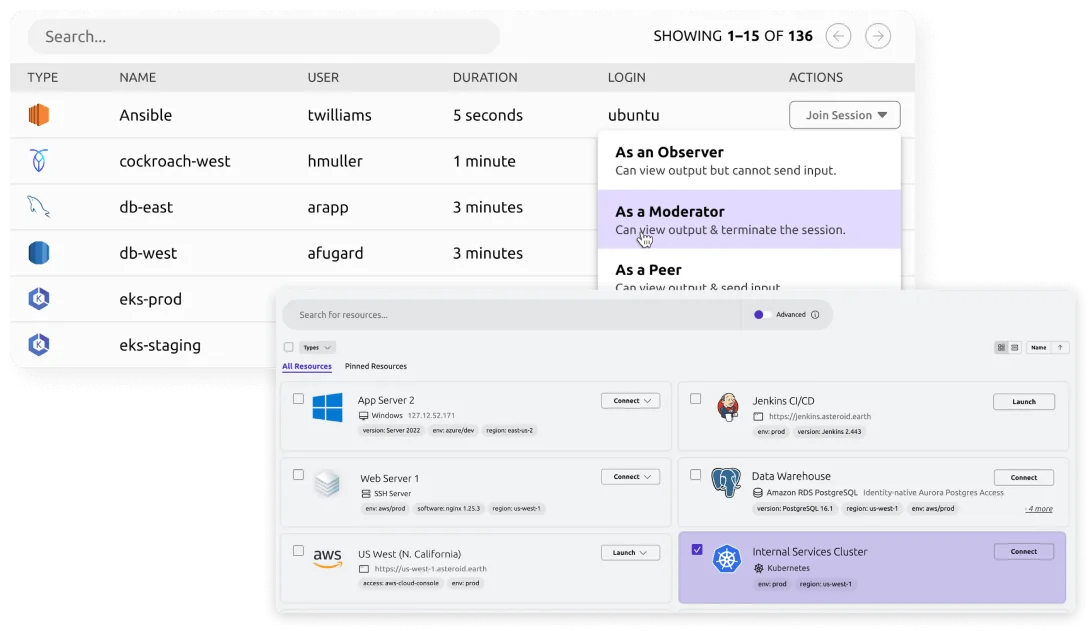This screenshot has width=1090, height=631.
Task: Click the cockroach-west database icon
Action: click(x=39, y=161)
